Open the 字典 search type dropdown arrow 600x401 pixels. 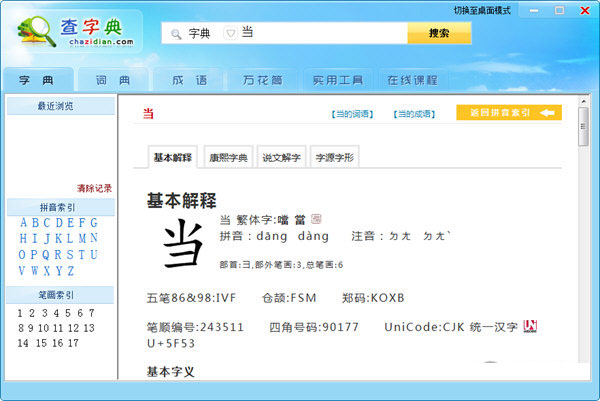click(x=231, y=33)
